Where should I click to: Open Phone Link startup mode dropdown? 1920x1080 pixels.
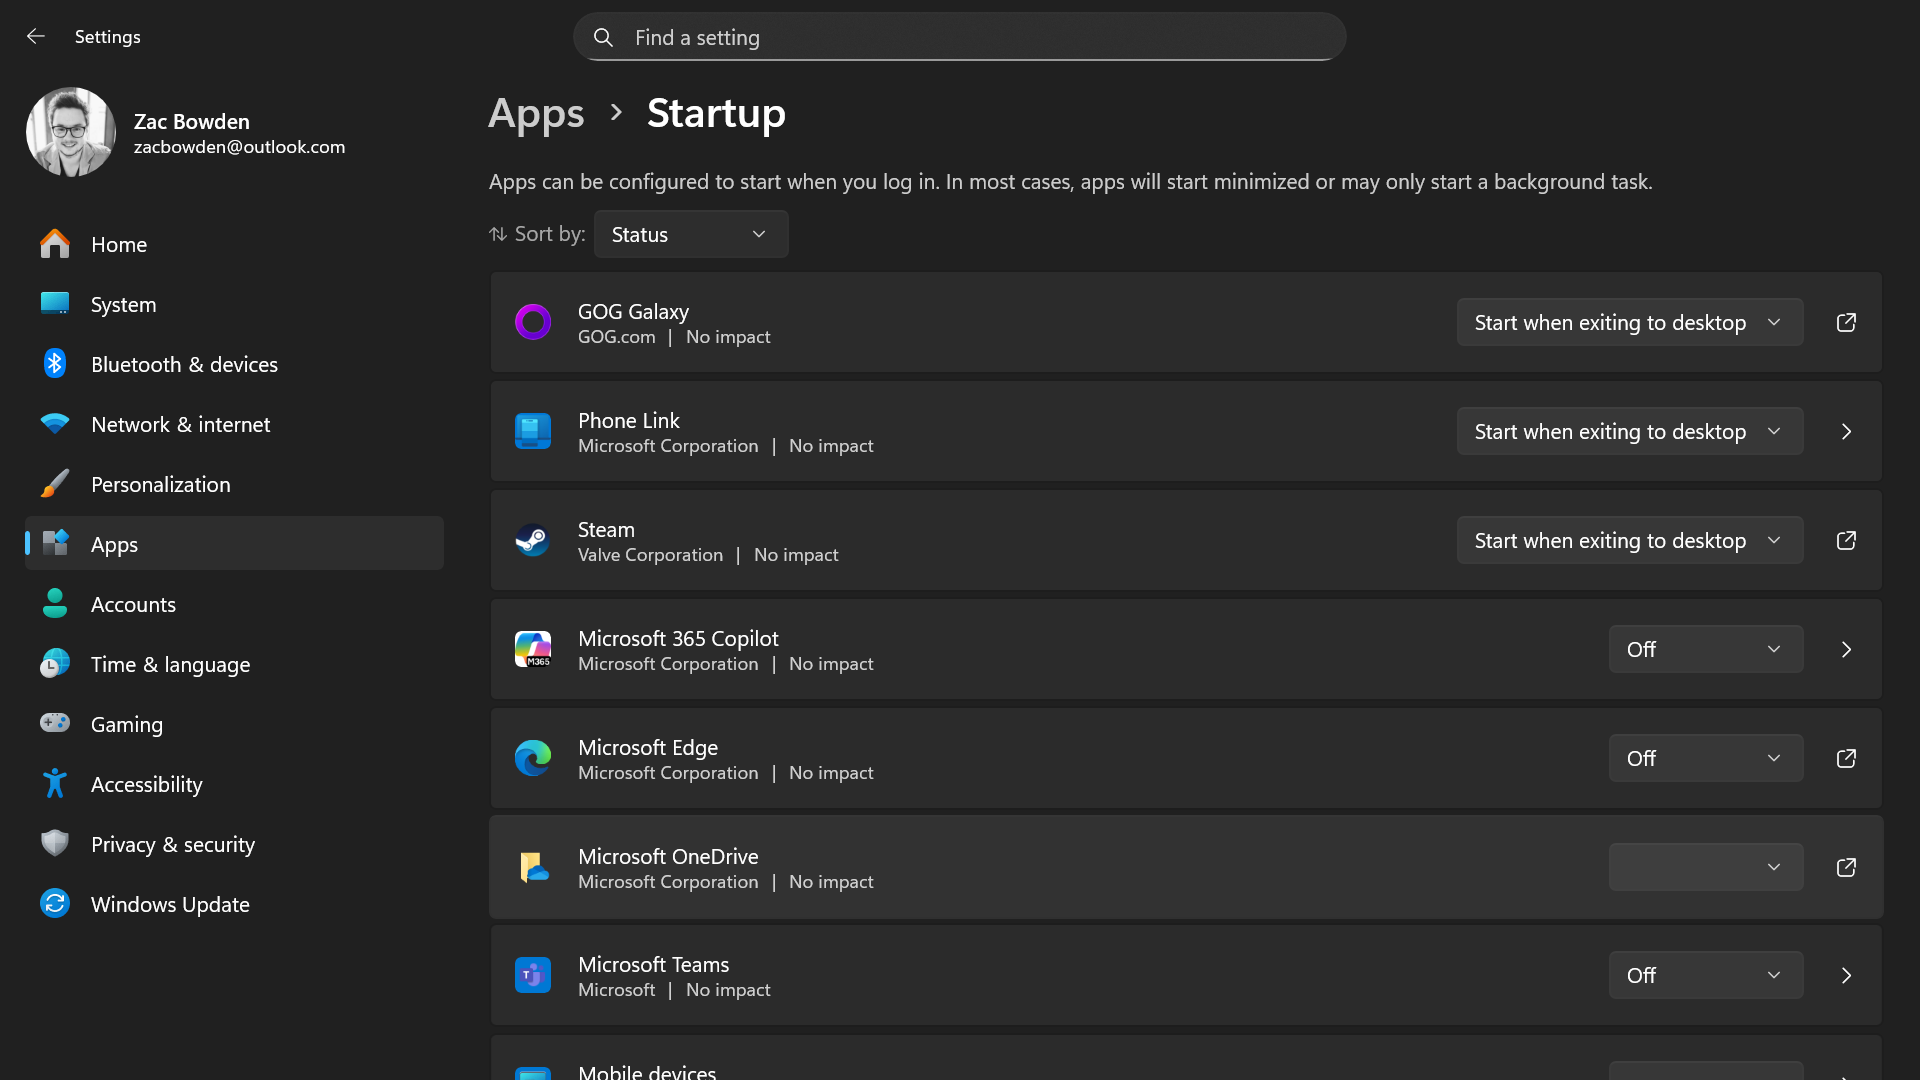pyautogui.click(x=1630, y=431)
